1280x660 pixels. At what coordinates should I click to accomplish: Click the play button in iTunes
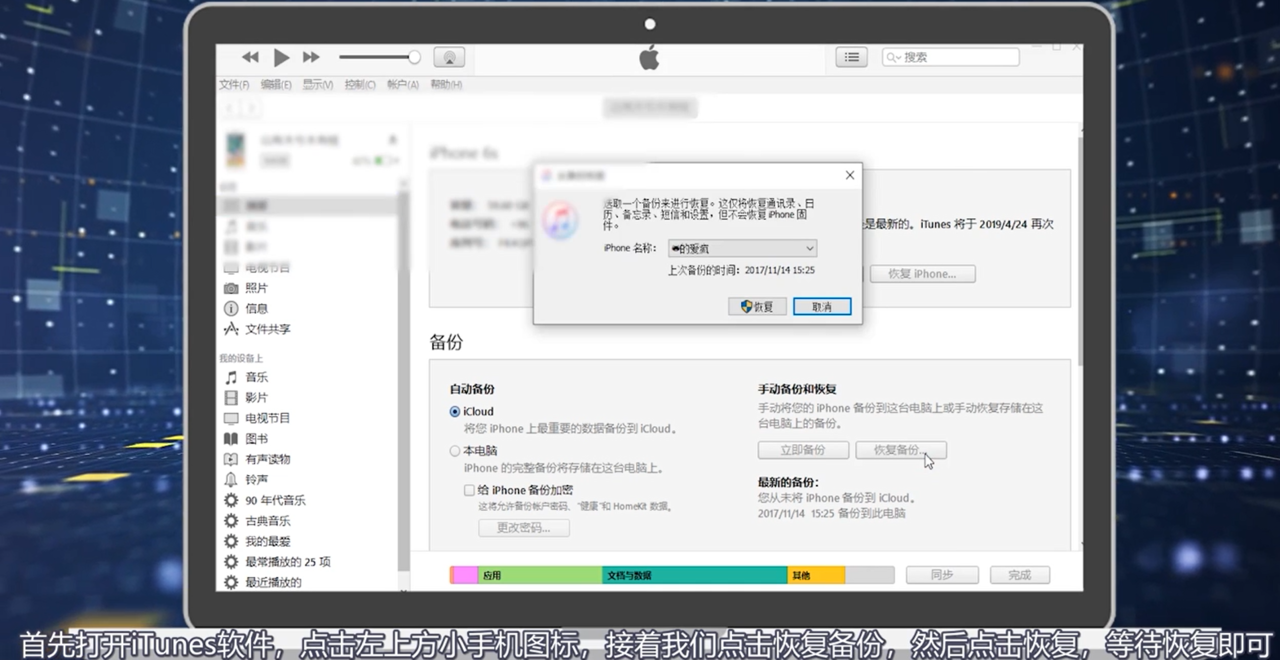tap(281, 58)
